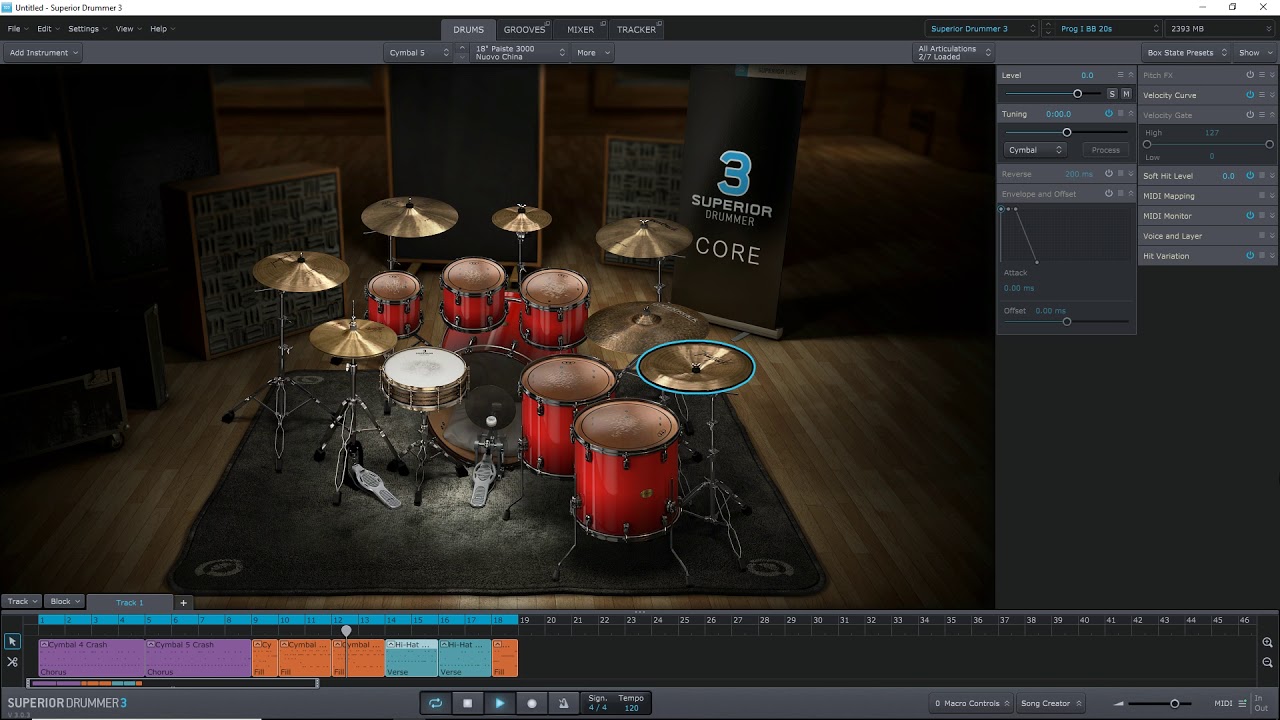Toggle loop playback button

(x=436, y=703)
